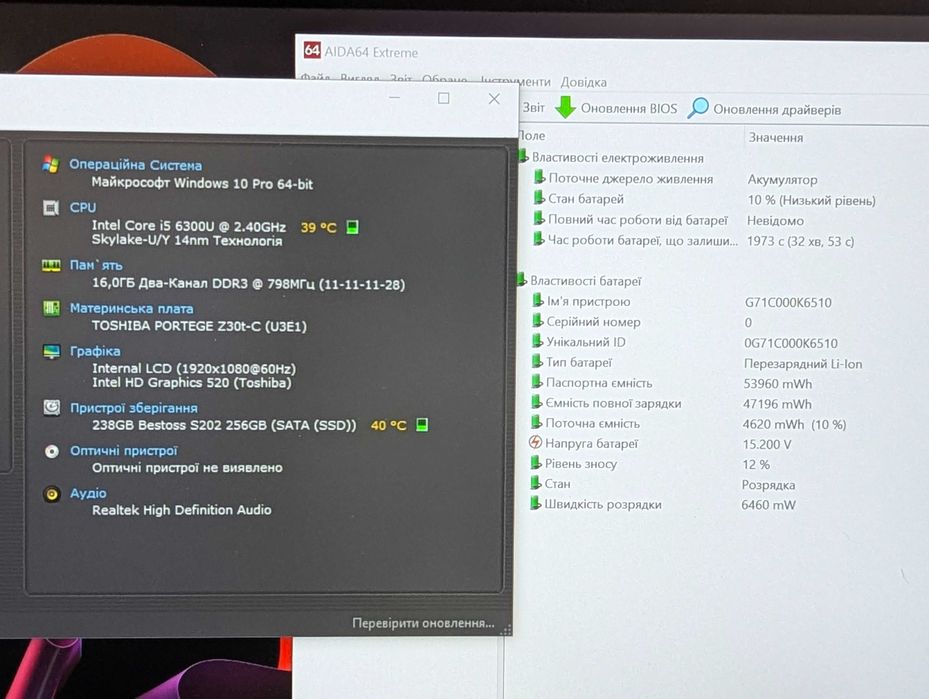Open the Пристрої зберігання section link
Screen dimensions: 929x699
[134, 408]
